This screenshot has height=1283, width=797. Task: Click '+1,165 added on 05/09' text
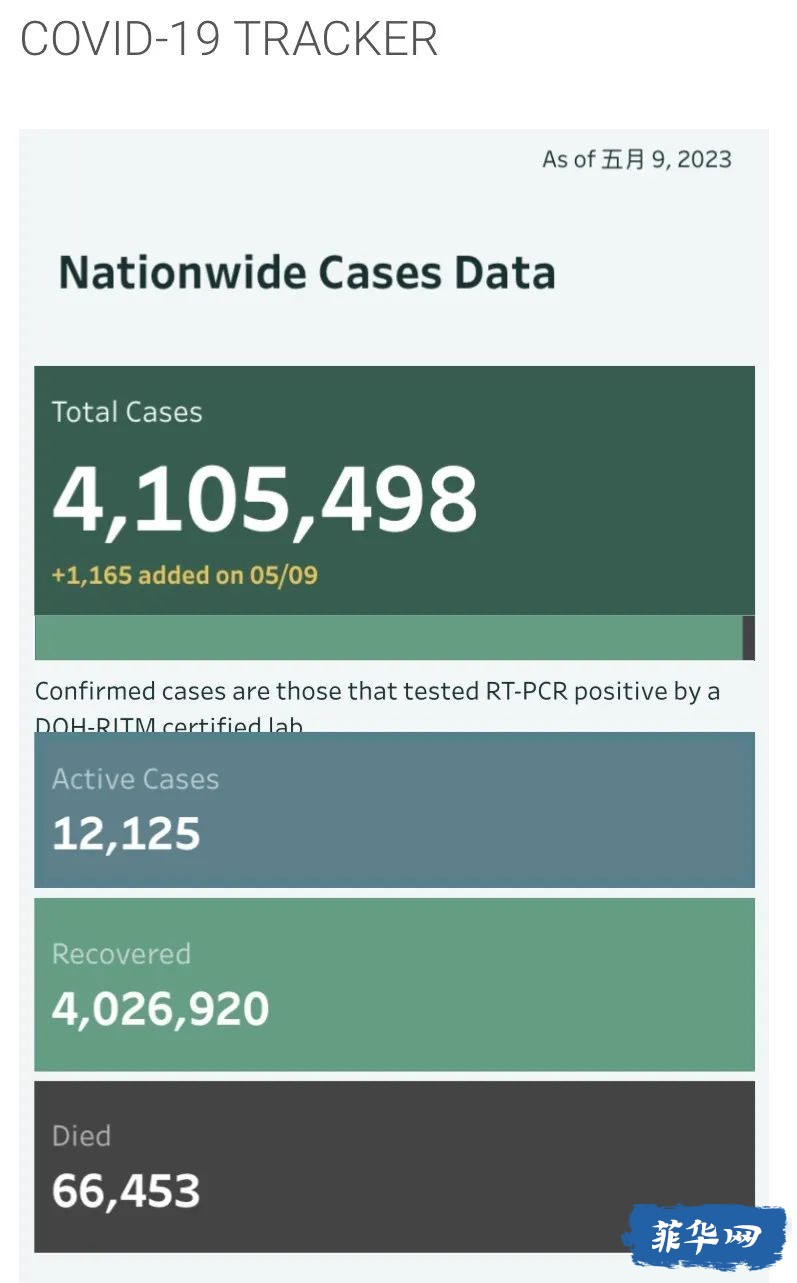(x=185, y=575)
